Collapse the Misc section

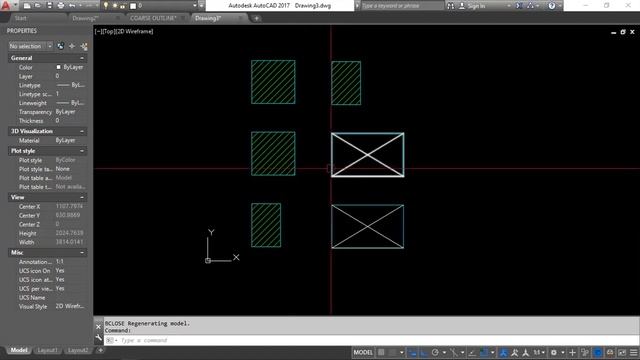[82, 252]
